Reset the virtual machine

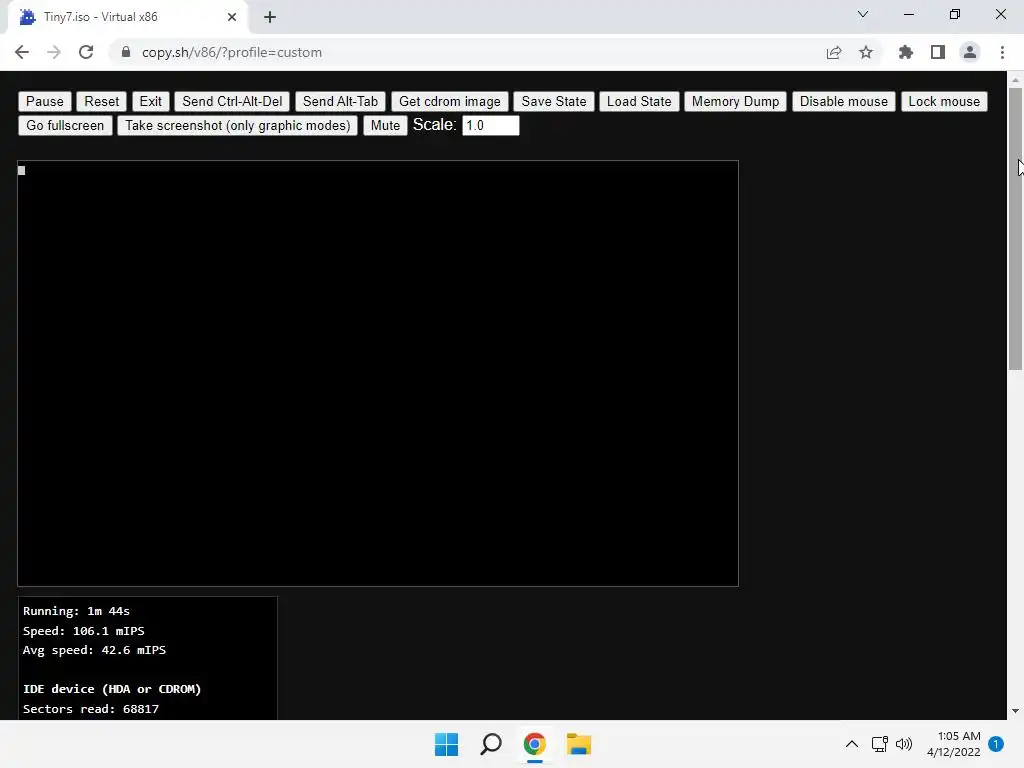(102, 101)
